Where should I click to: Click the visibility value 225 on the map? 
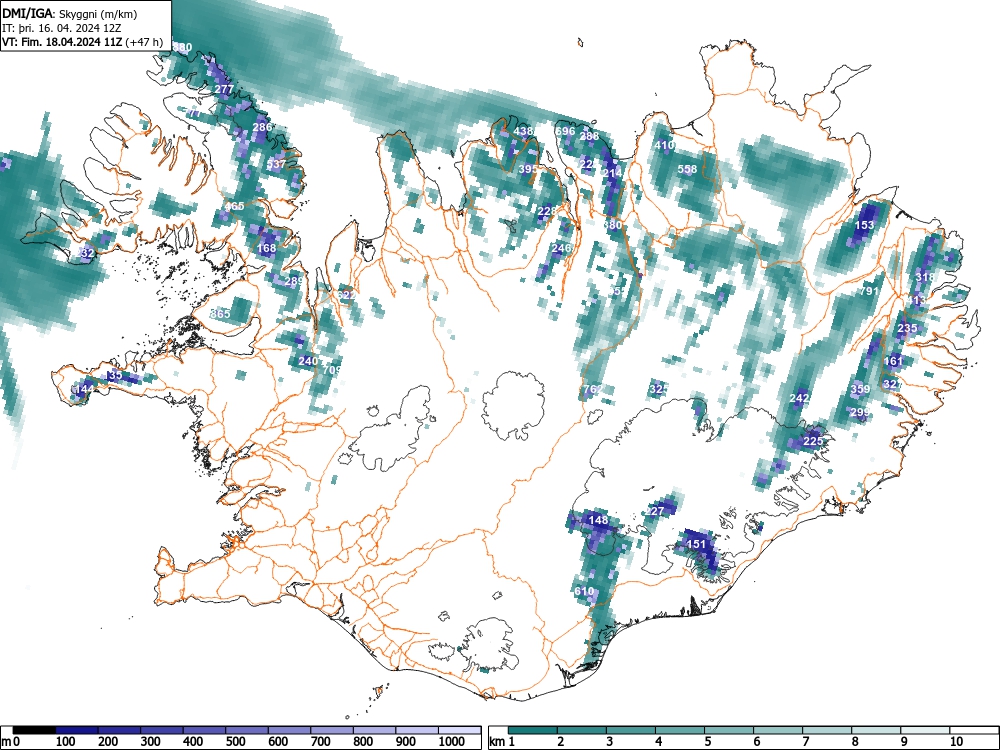(x=812, y=441)
